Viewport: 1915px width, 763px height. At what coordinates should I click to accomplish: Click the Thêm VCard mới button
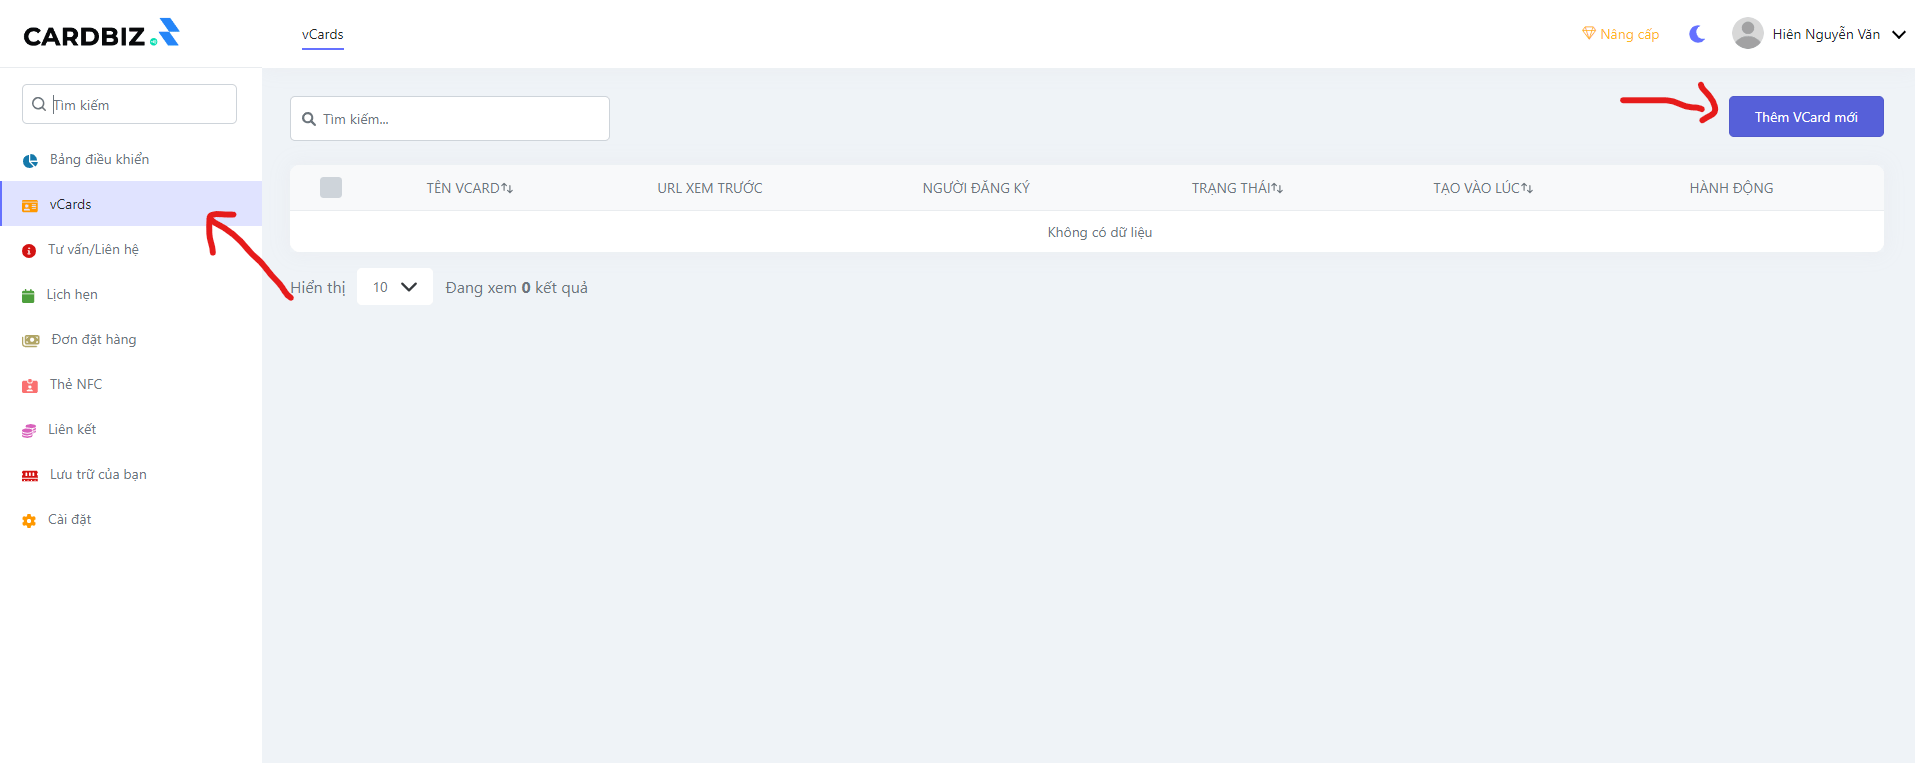pyautogui.click(x=1806, y=116)
